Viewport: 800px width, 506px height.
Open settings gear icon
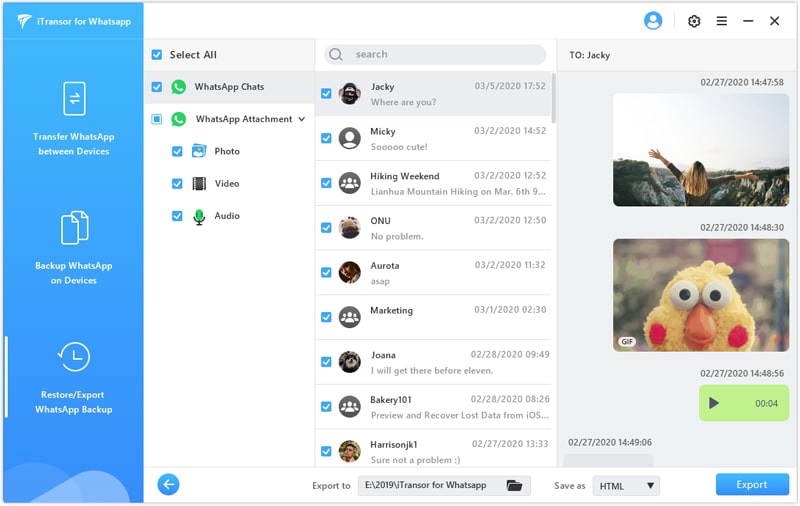694,21
